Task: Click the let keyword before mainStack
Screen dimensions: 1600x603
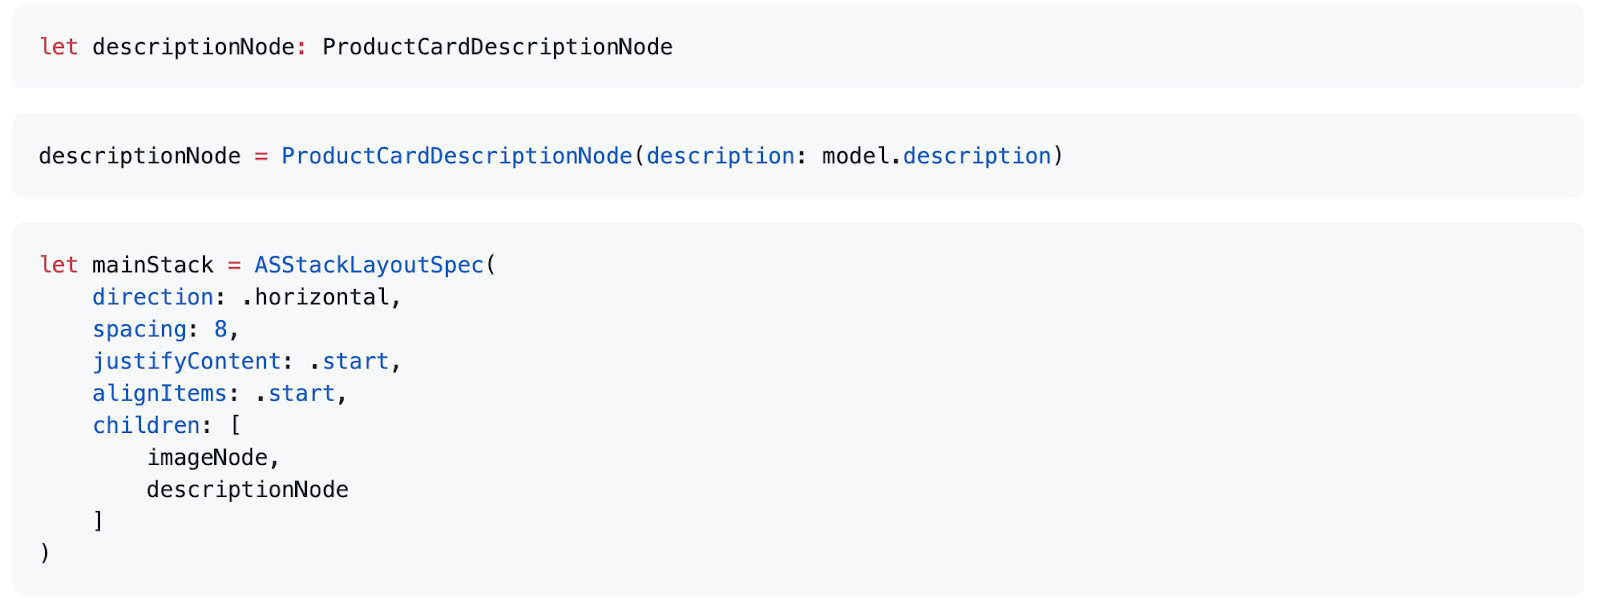Action: coord(58,265)
